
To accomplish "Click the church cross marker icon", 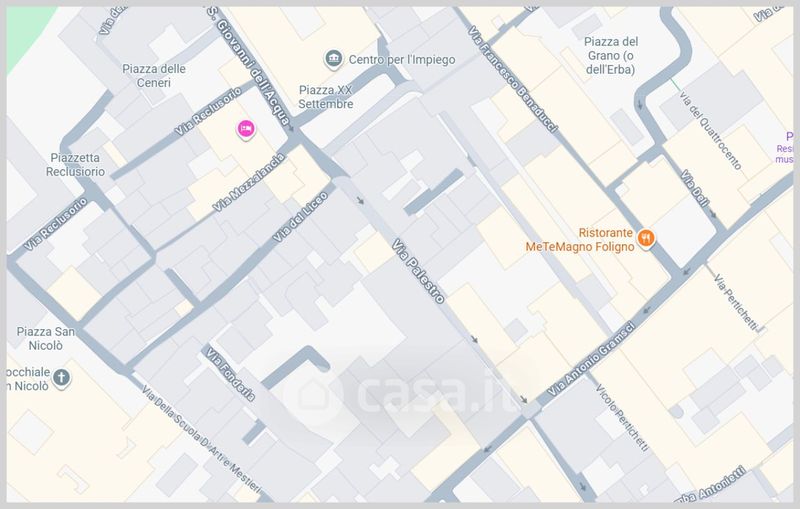I will point(62,378).
